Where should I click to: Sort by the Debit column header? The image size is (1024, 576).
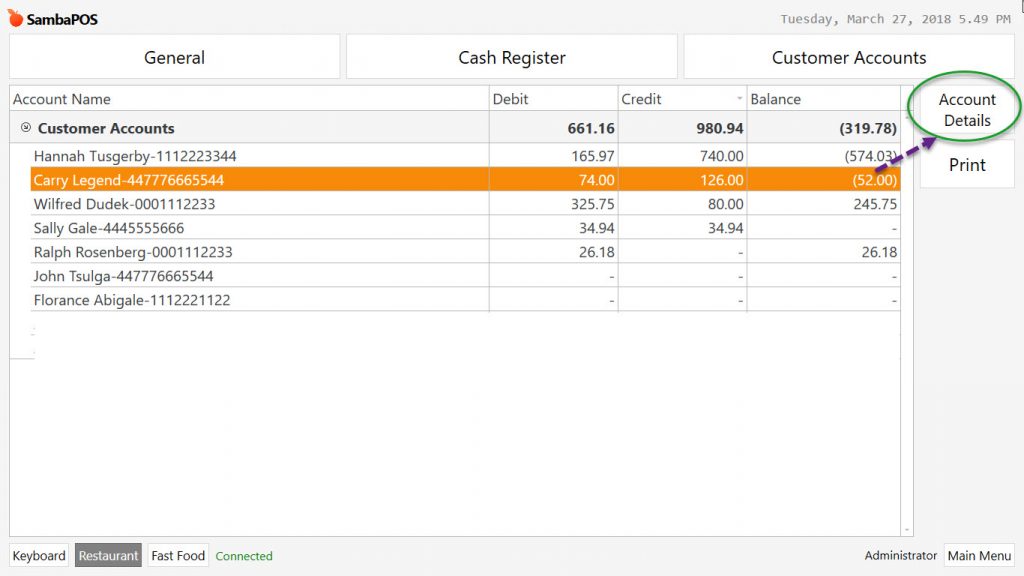coord(553,99)
